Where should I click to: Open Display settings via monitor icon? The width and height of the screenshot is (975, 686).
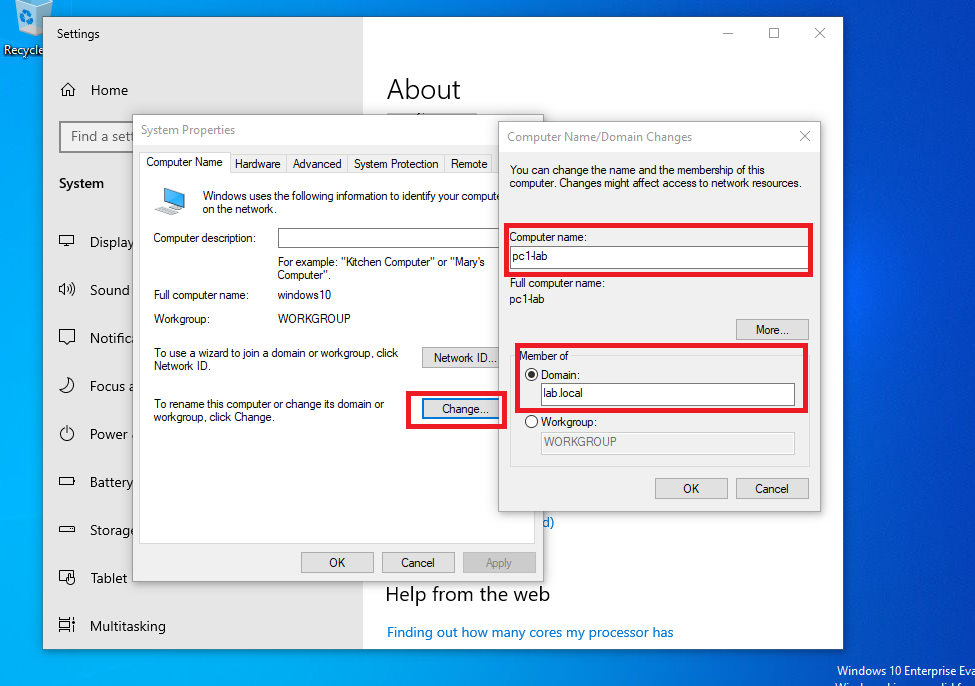pyautogui.click(x=68, y=242)
